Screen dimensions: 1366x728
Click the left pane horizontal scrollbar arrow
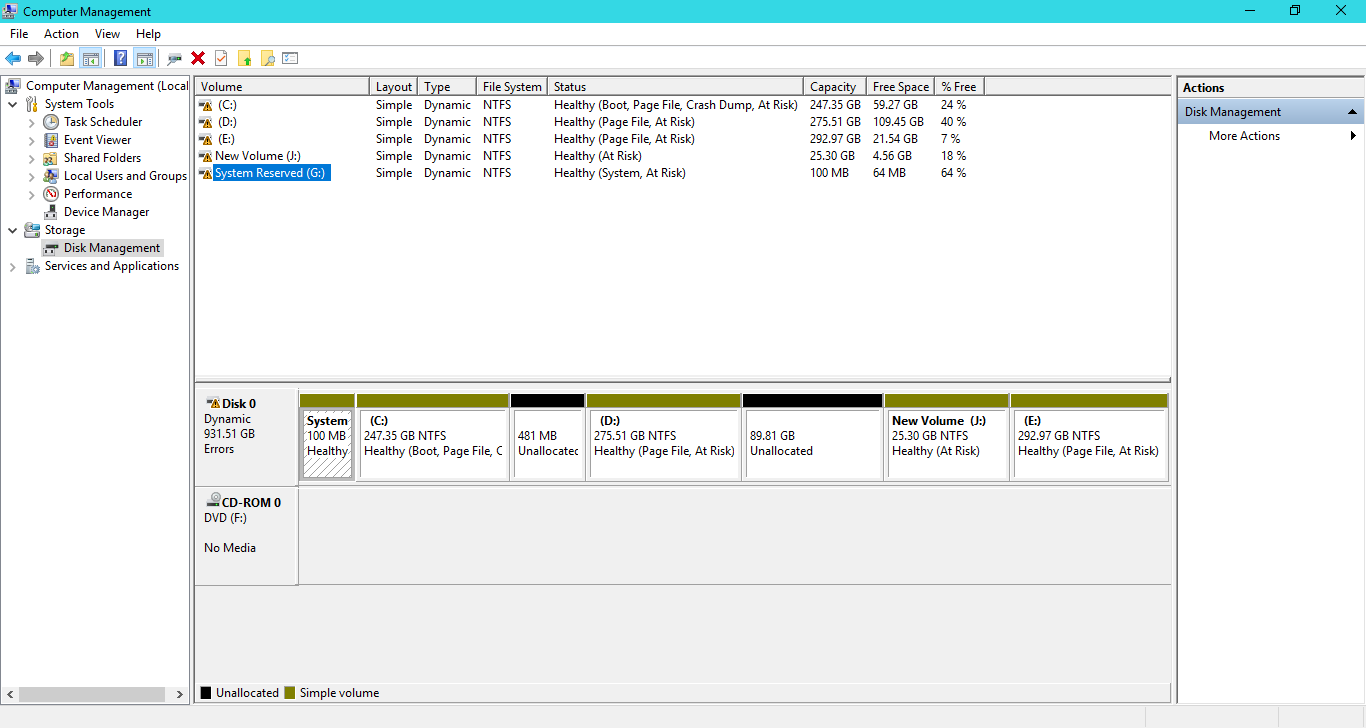point(8,693)
